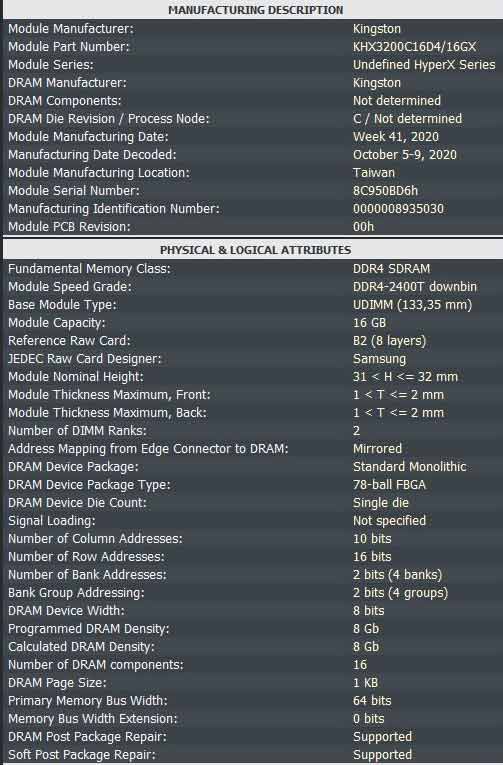Select the Module Manufacturing Date row
Image resolution: width=503 pixels, height=765 pixels.
pyautogui.click(x=253, y=137)
